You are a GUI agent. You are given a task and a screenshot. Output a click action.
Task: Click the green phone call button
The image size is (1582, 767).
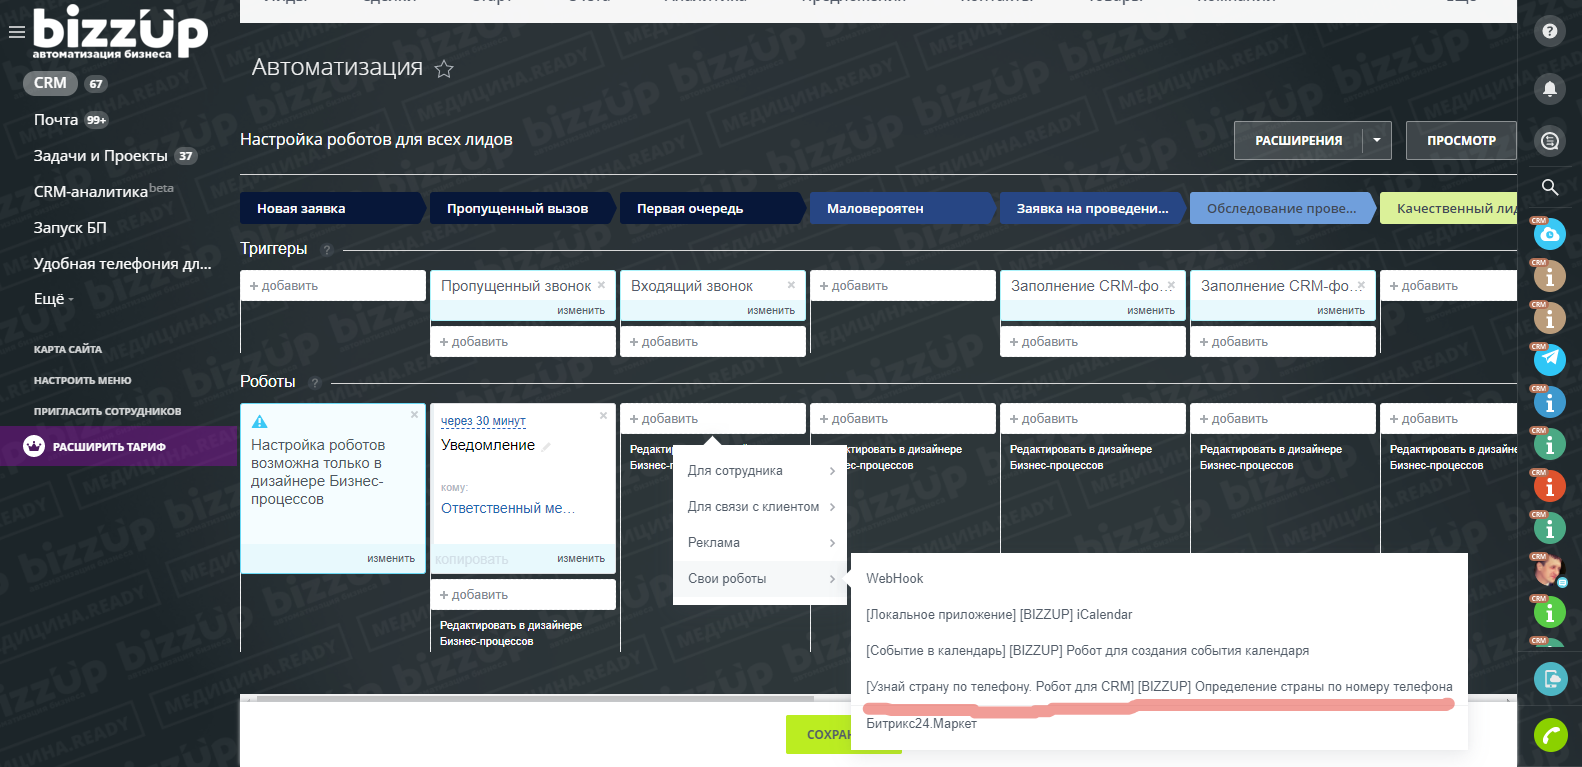pos(1549,736)
